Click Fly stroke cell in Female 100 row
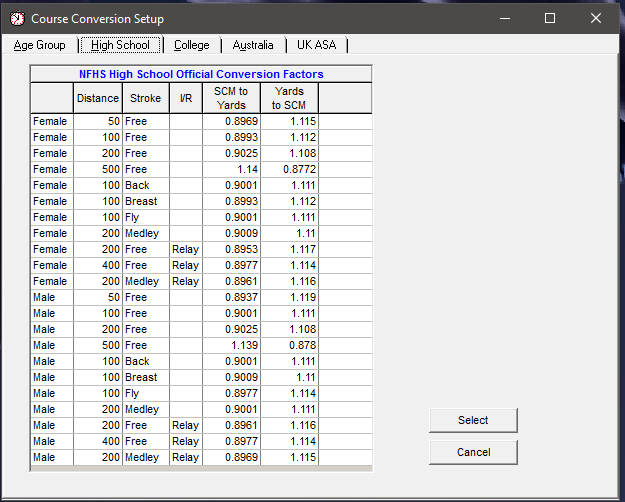 (146, 217)
